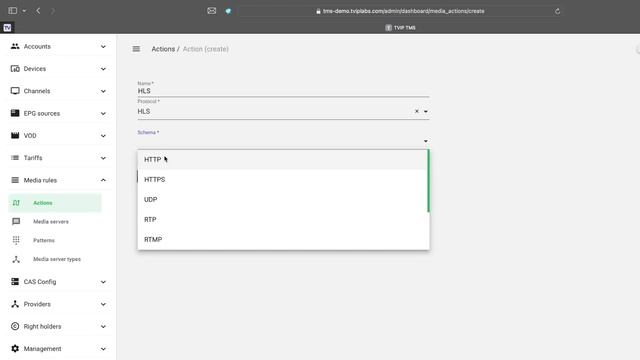Click the Name input field containing HLS
Image resolution: width=640 pixels, height=360 pixels.
point(283,91)
